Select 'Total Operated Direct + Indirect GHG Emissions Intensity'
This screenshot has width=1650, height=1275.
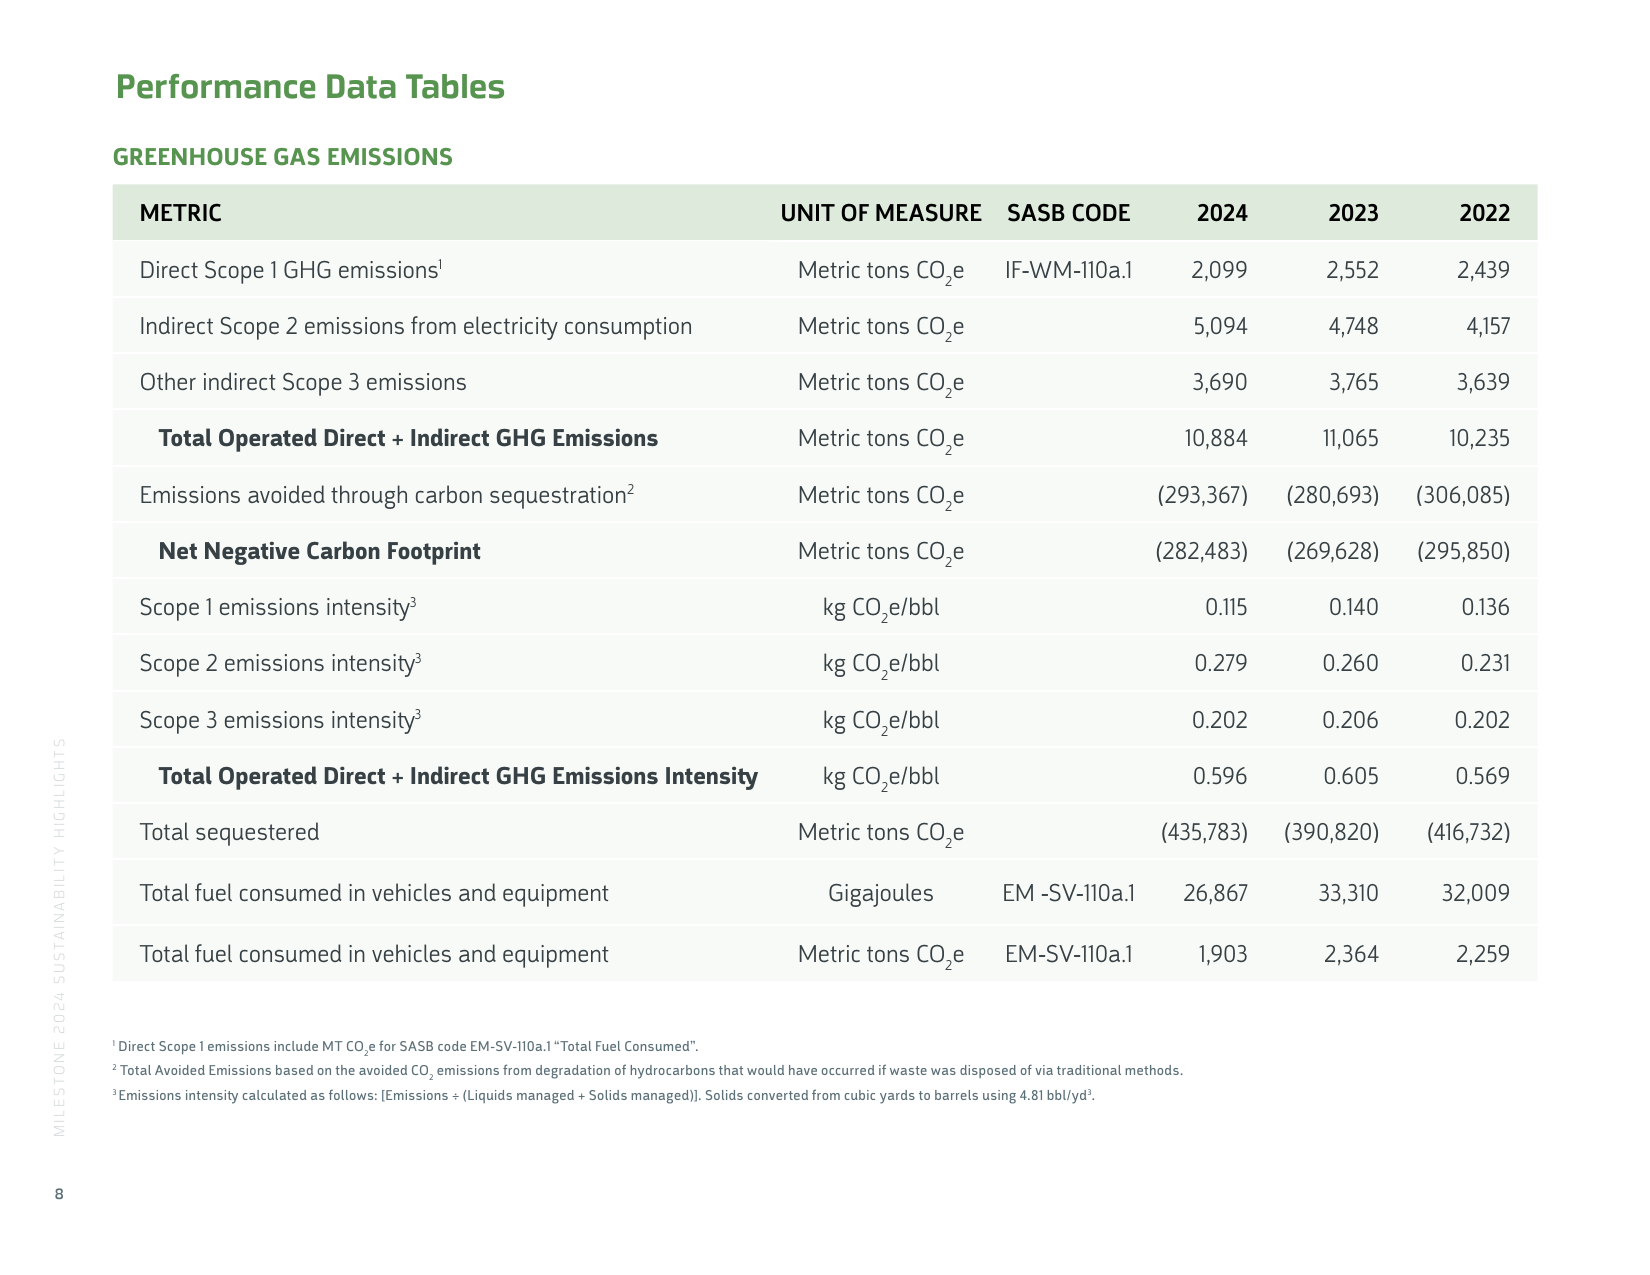coord(458,776)
